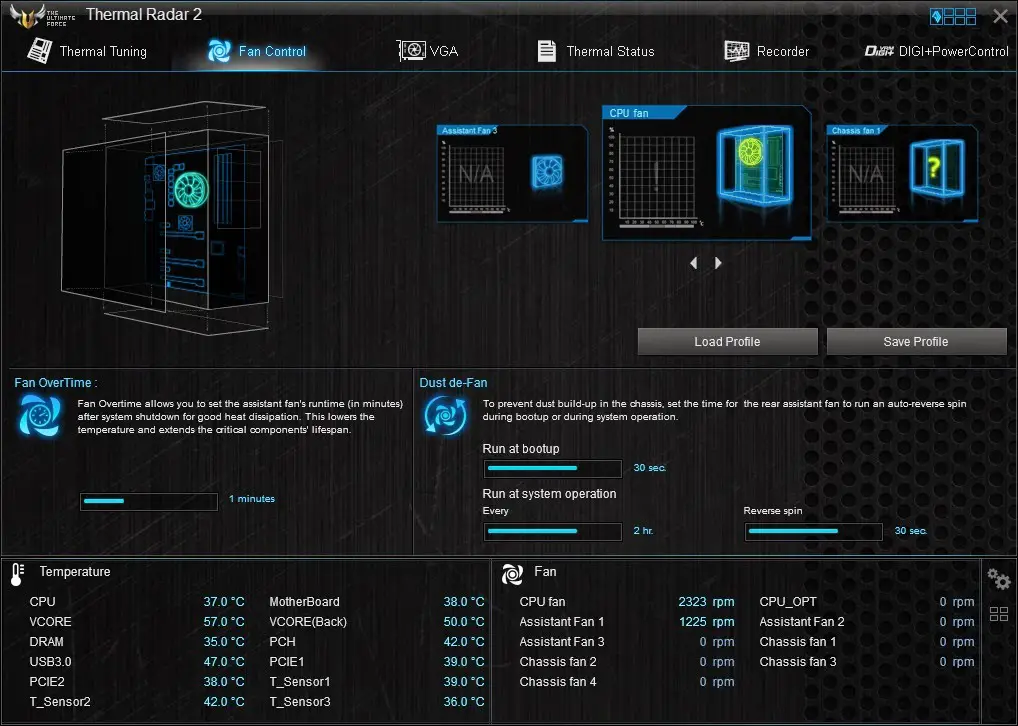Click the Dust de-Fan reverse spin icon
This screenshot has height=726, width=1018.
445,415
